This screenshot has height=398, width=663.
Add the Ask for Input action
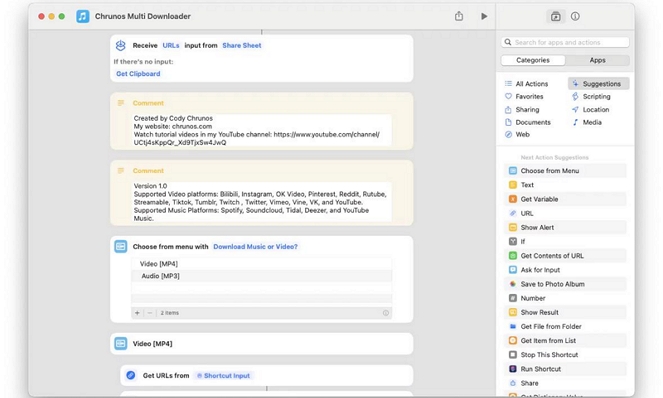[x=565, y=270]
